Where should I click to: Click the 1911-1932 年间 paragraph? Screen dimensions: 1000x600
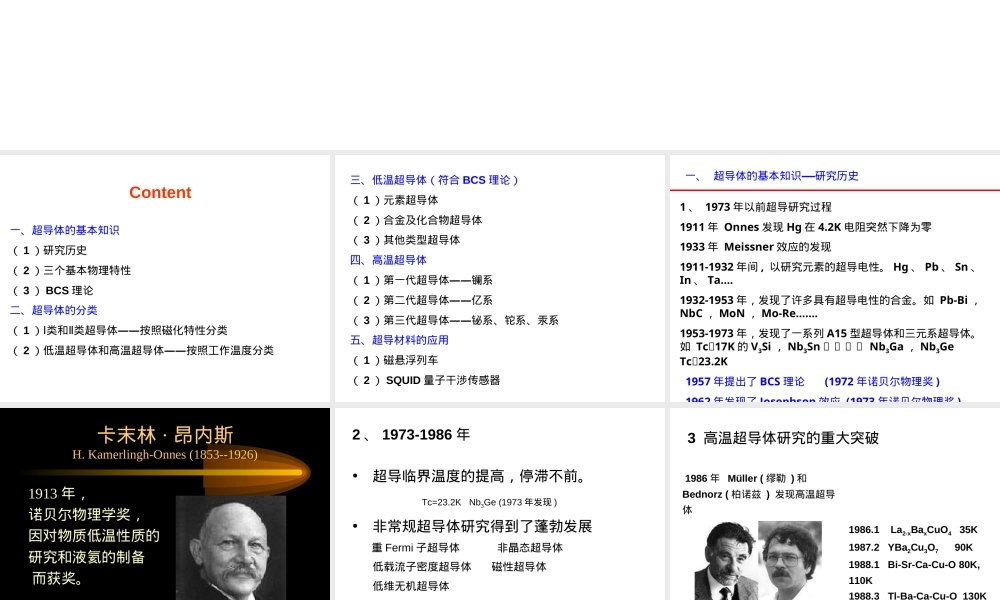(x=830, y=274)
